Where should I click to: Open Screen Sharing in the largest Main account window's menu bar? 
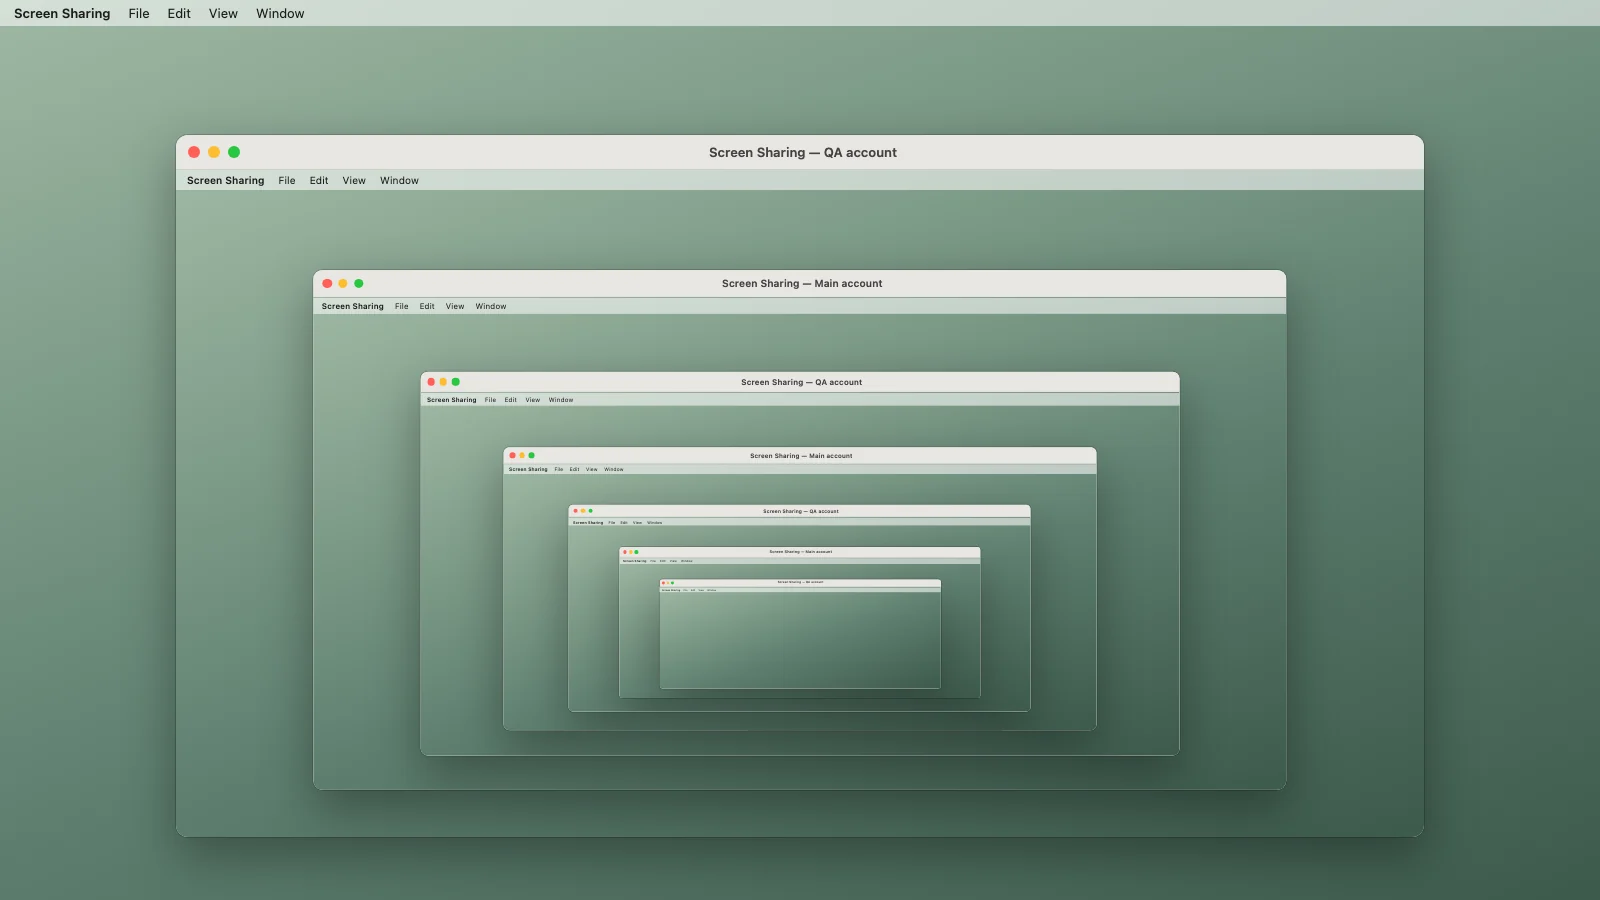[x=353, y=306]
